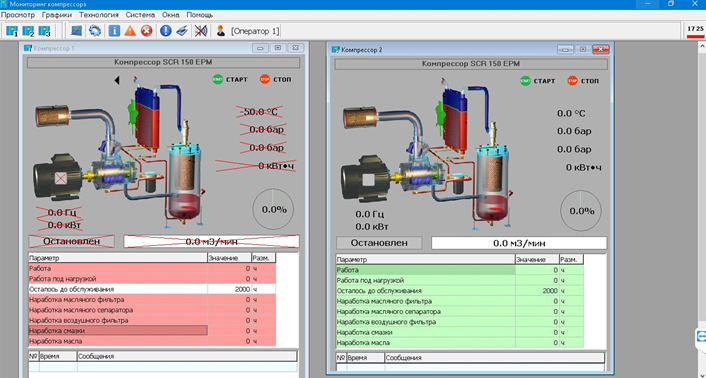The width and height of the screenshot is (706, 378).
Task: Click 0.0 м3/мин field in Компрессор 2
Action: click(x=519, y=243)
